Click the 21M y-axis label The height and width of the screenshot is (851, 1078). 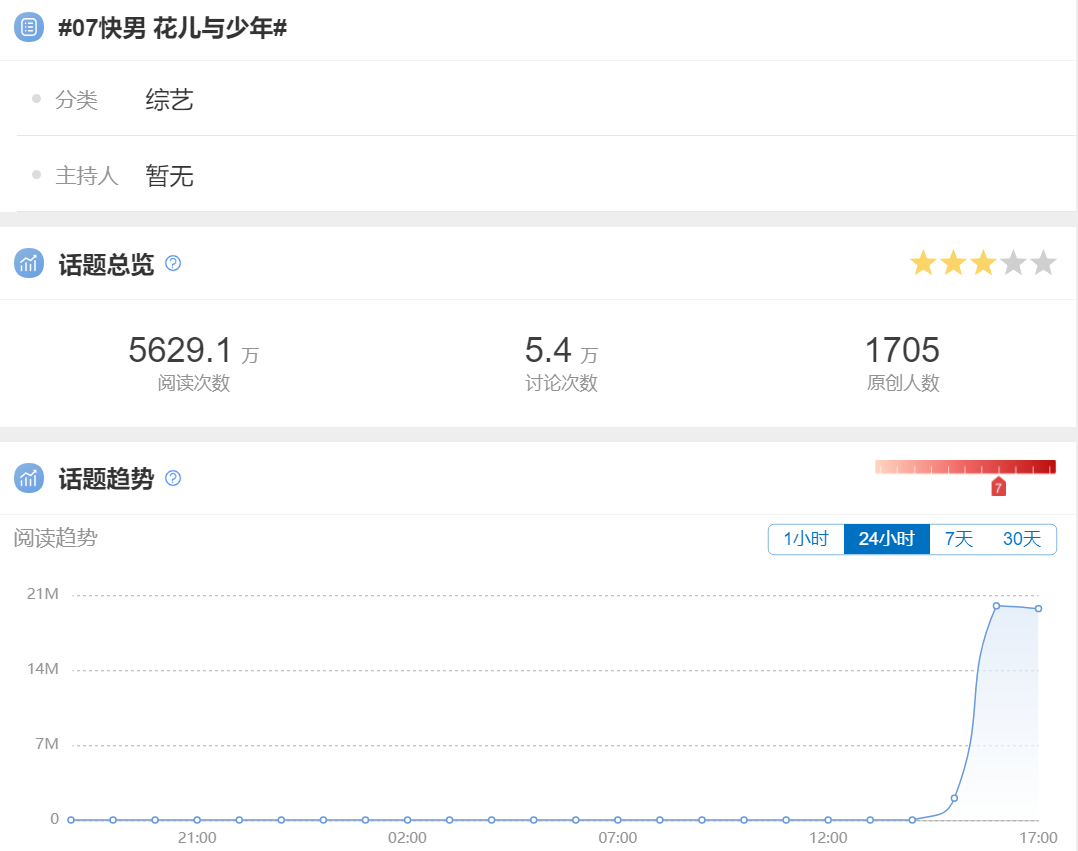(x=43, y=594)
